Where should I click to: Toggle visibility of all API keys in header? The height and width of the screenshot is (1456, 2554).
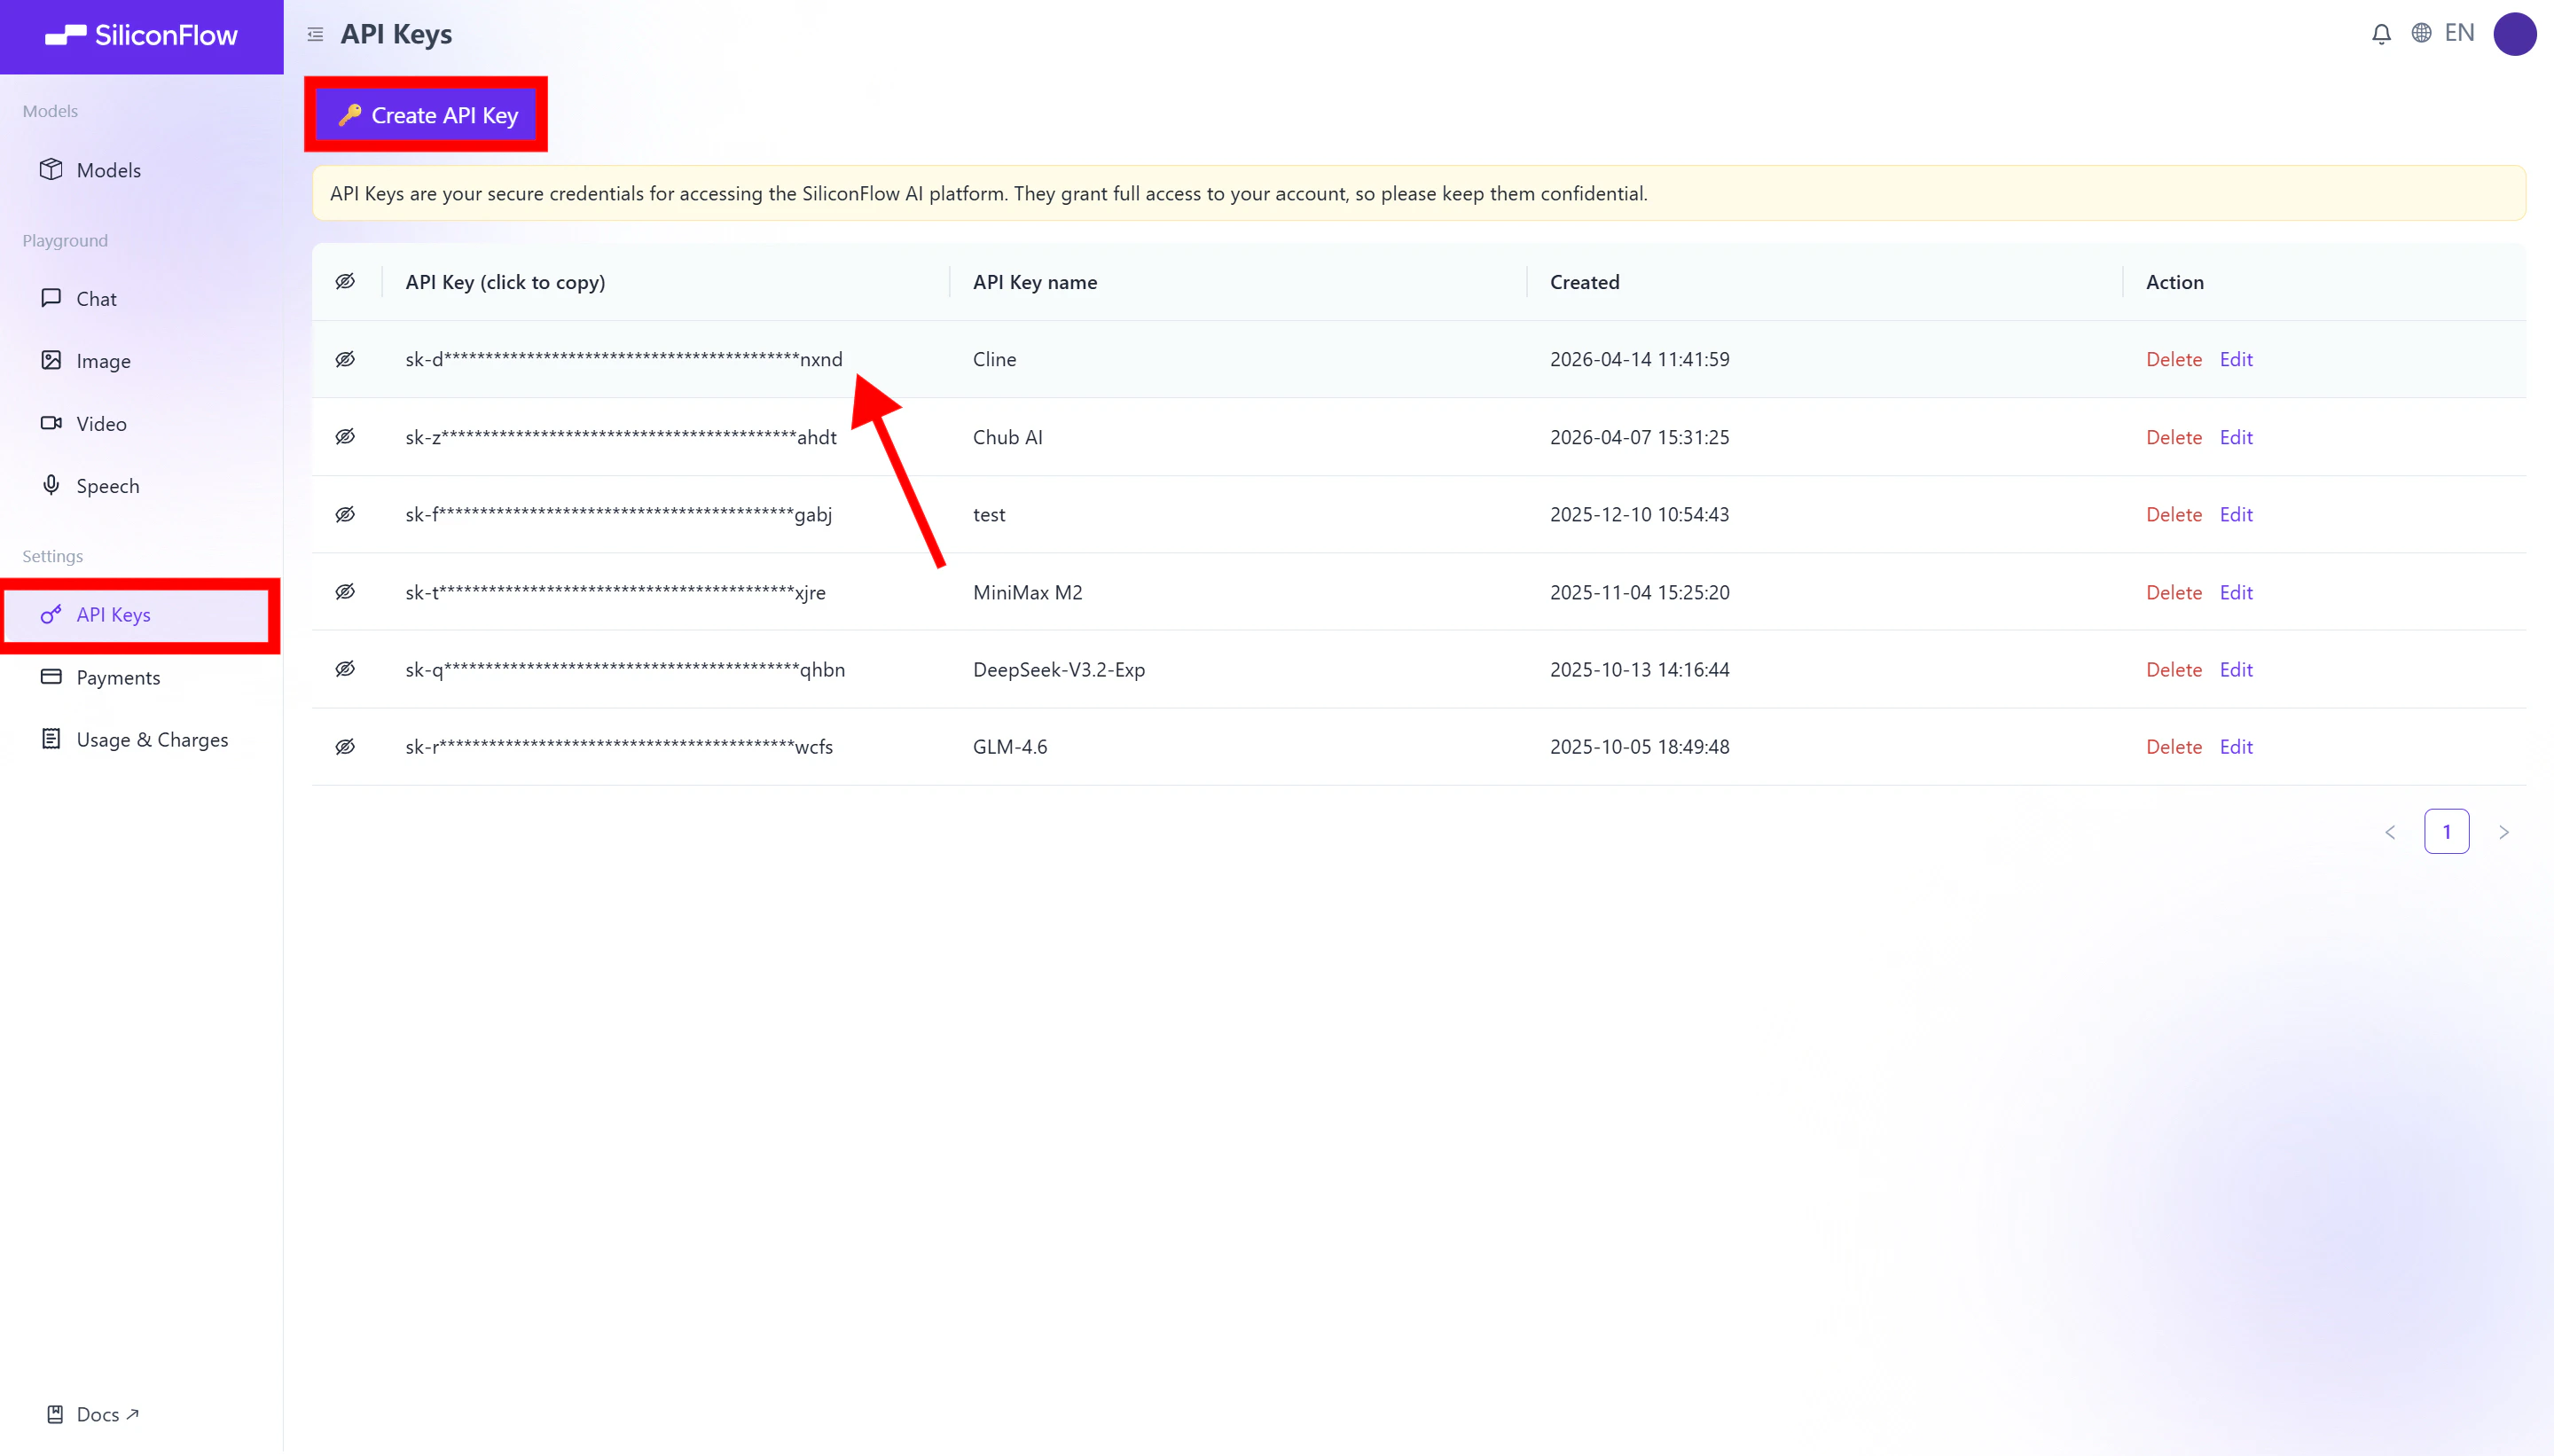[345, 282]
